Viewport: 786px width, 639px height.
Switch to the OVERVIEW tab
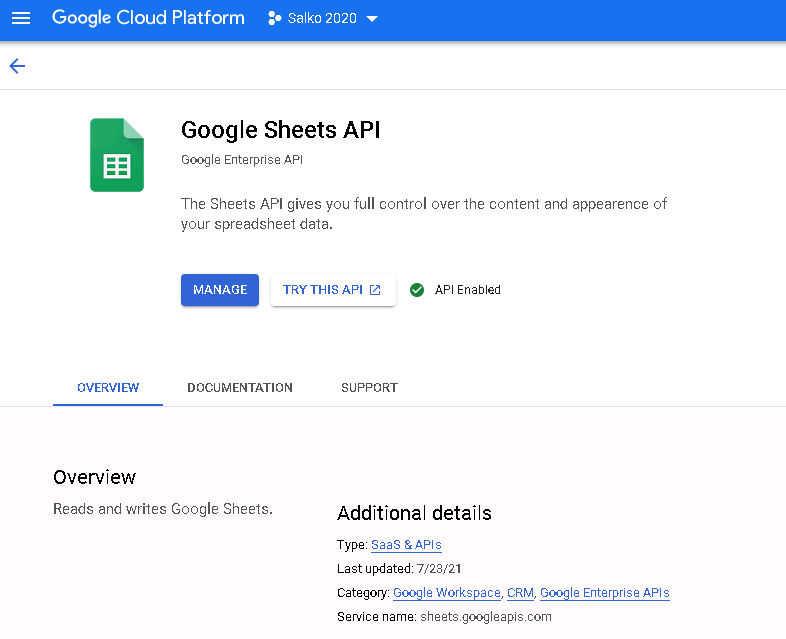tap(108, 387)
